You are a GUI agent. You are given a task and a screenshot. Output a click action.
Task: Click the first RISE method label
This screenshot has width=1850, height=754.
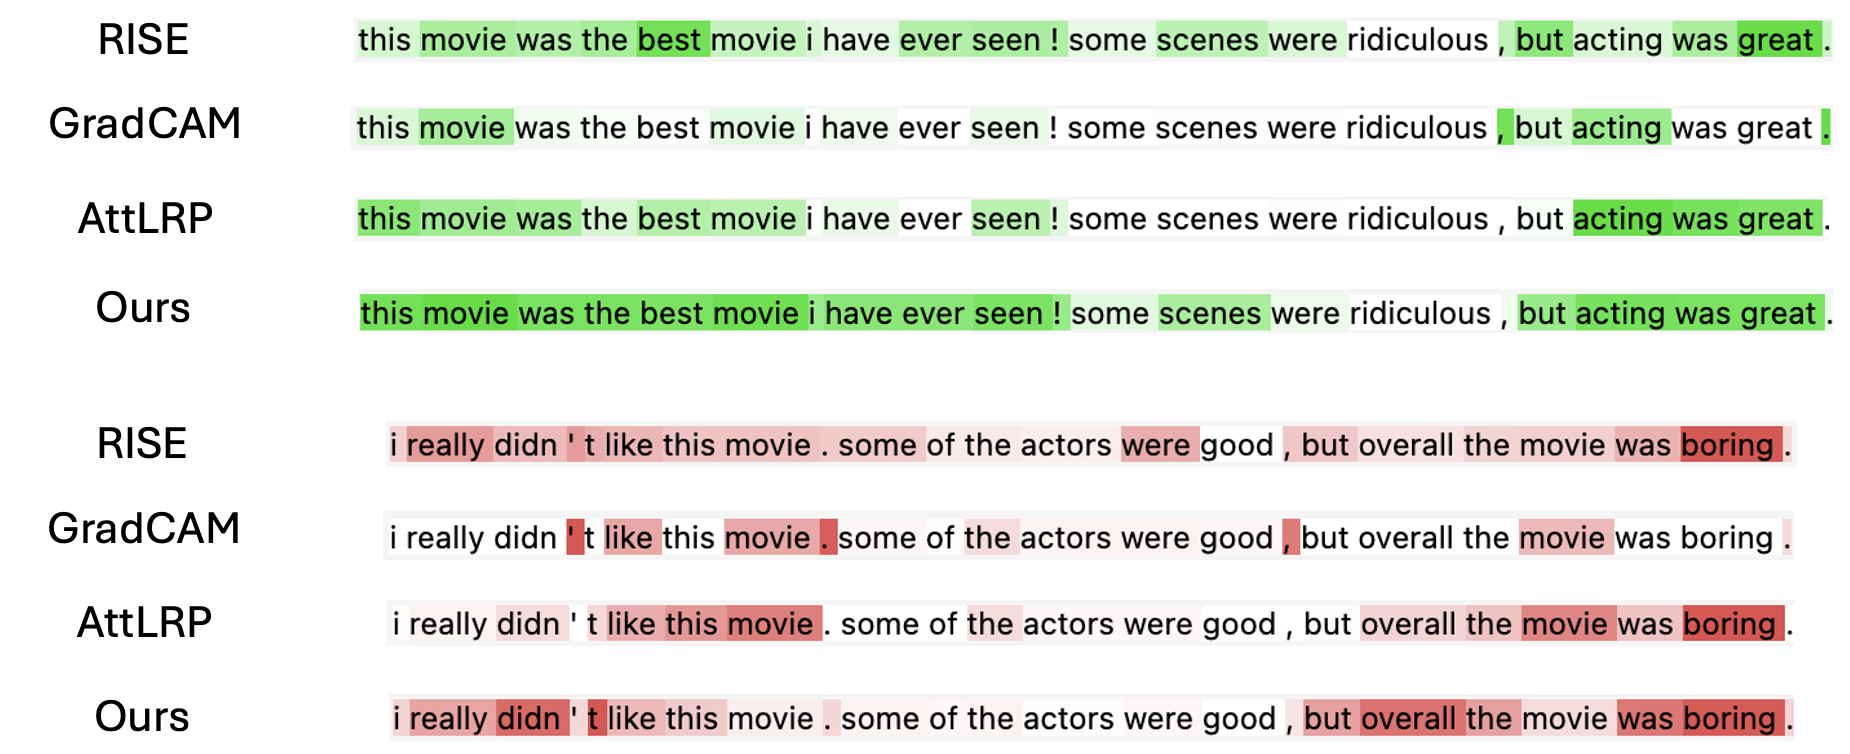click(x=143, y=40)
